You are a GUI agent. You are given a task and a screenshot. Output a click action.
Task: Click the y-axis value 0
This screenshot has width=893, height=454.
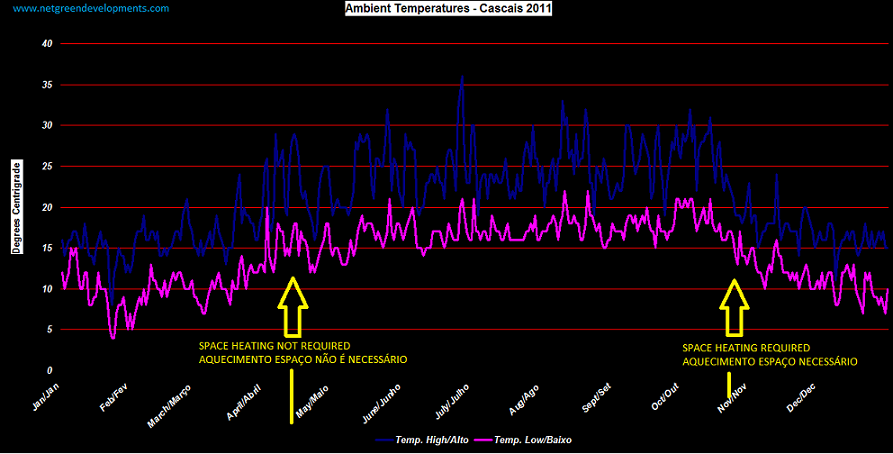click(50, 371)
